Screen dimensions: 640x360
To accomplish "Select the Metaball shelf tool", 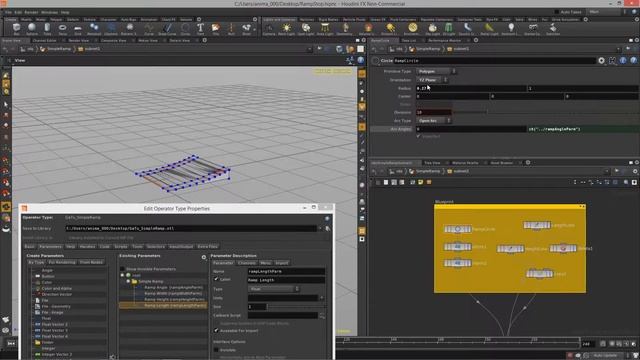I will 94,29.
